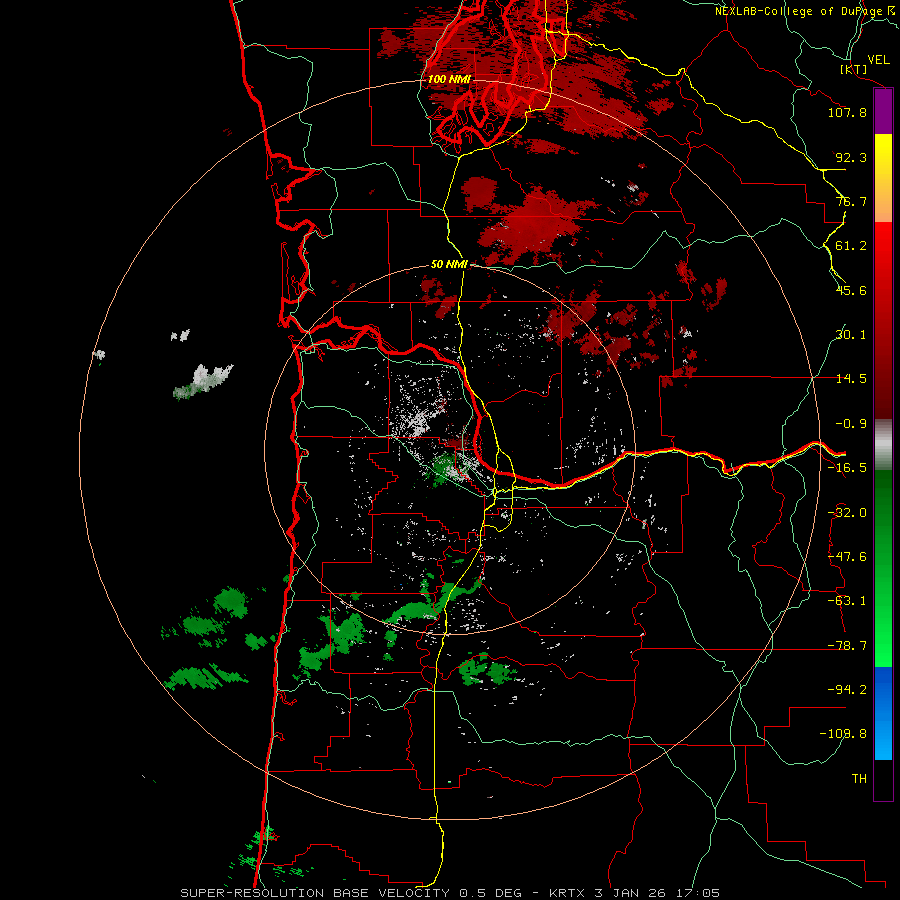900x900 pixels.
Task: Click the -0.9 velocity scale value
Action: [851, 424]
